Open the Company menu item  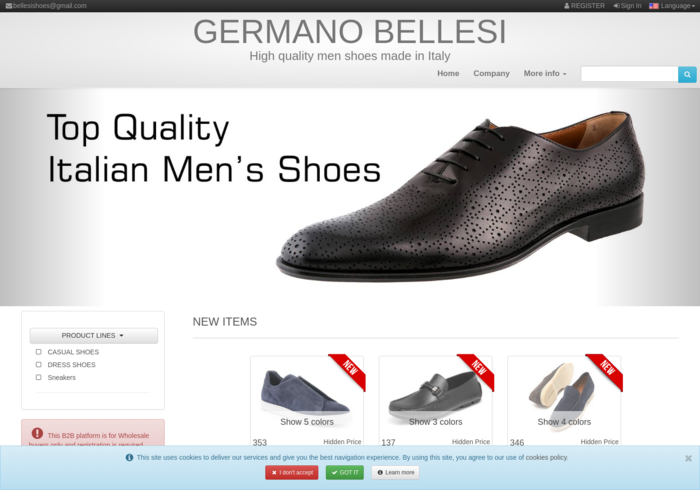tap(491, 74)
